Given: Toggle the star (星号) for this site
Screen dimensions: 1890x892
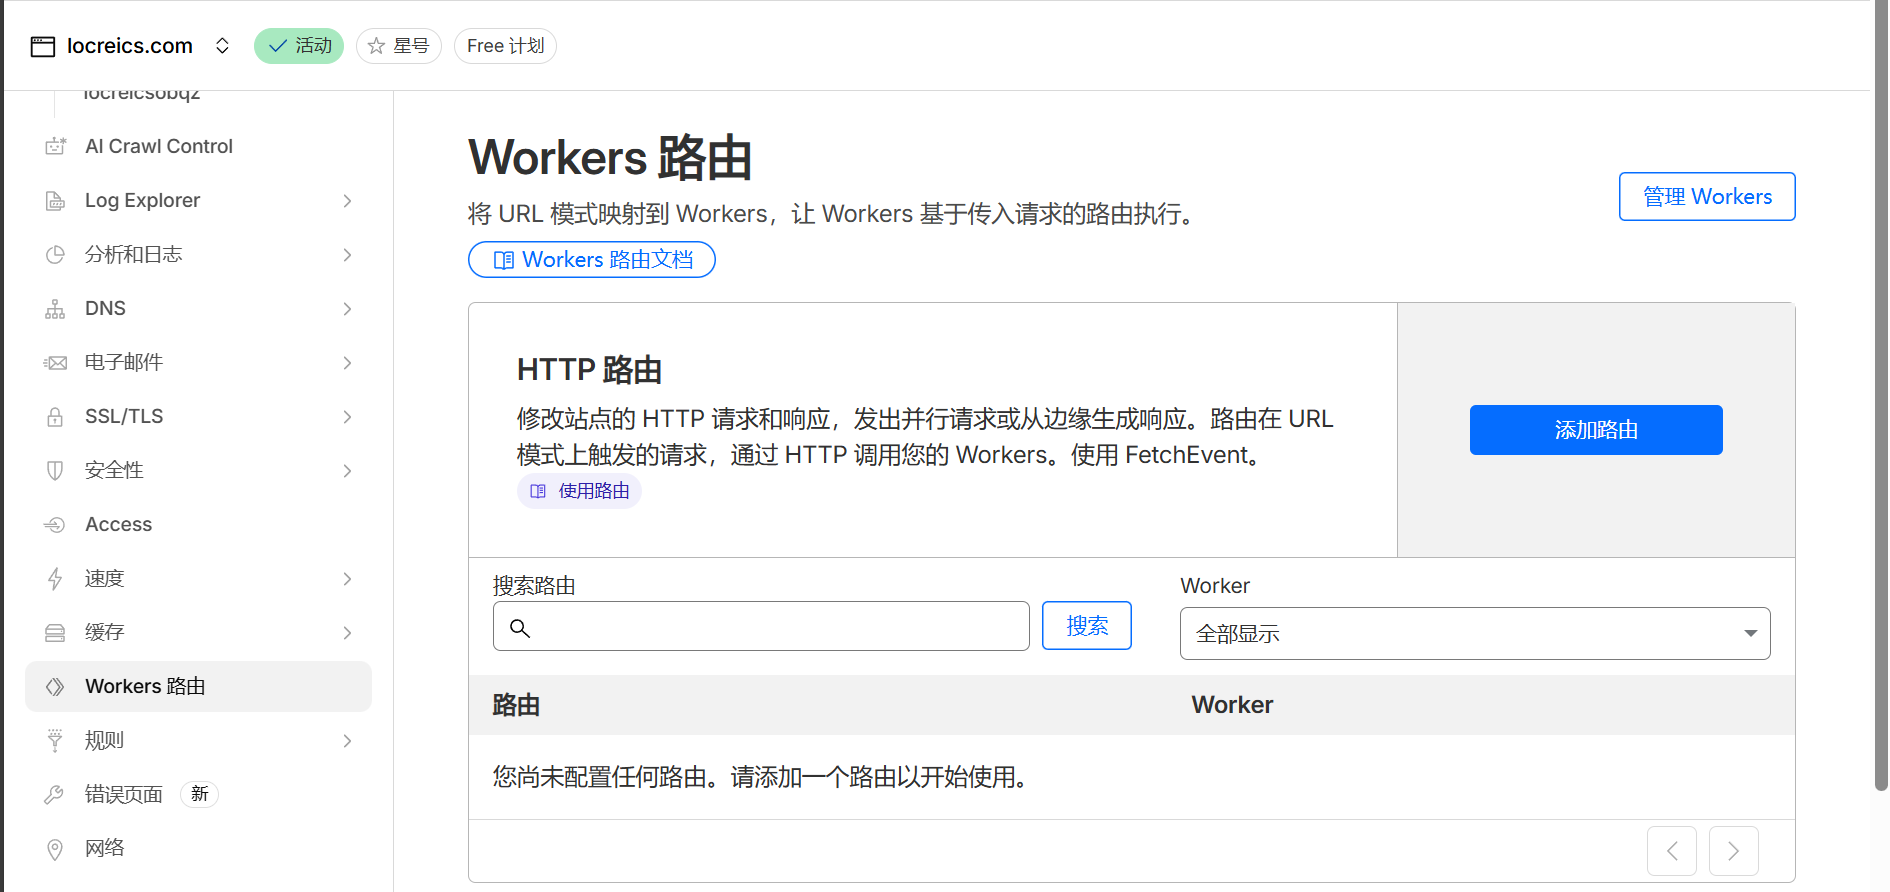Looking at the screenshot, I should [x=398, y=46].
